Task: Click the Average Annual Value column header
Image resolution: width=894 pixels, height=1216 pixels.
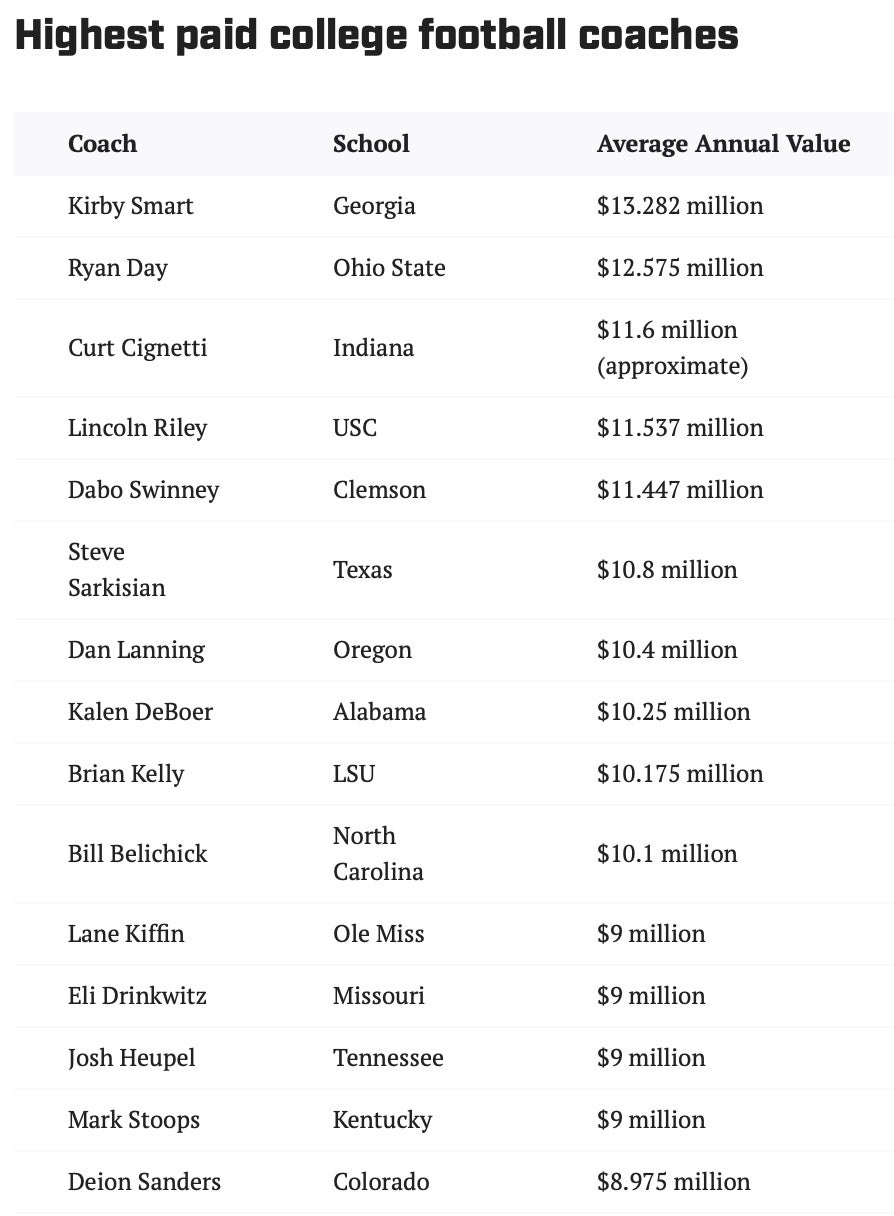Action: click(723, 144)
